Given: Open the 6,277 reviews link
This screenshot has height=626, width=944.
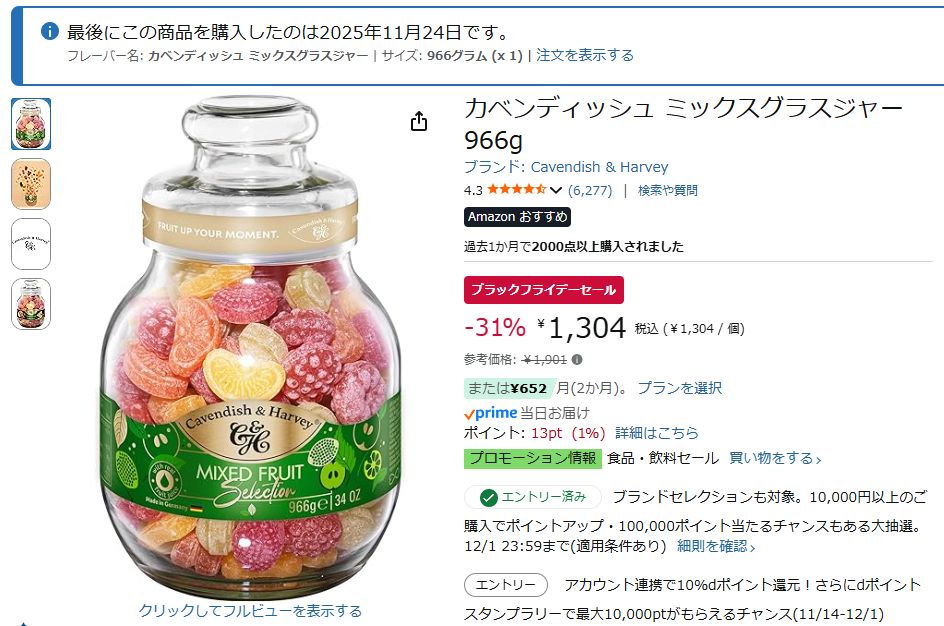Looking at the screenshot, I should [x=590, y=190].
